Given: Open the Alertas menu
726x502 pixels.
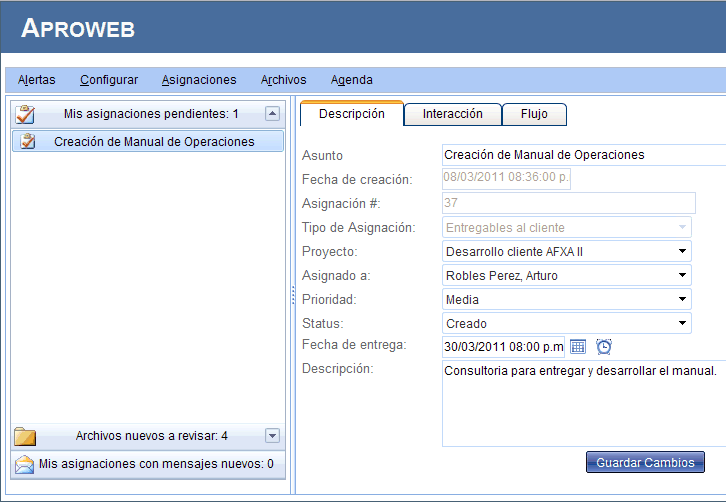Looking at the screenshot, I should (37, 80).
